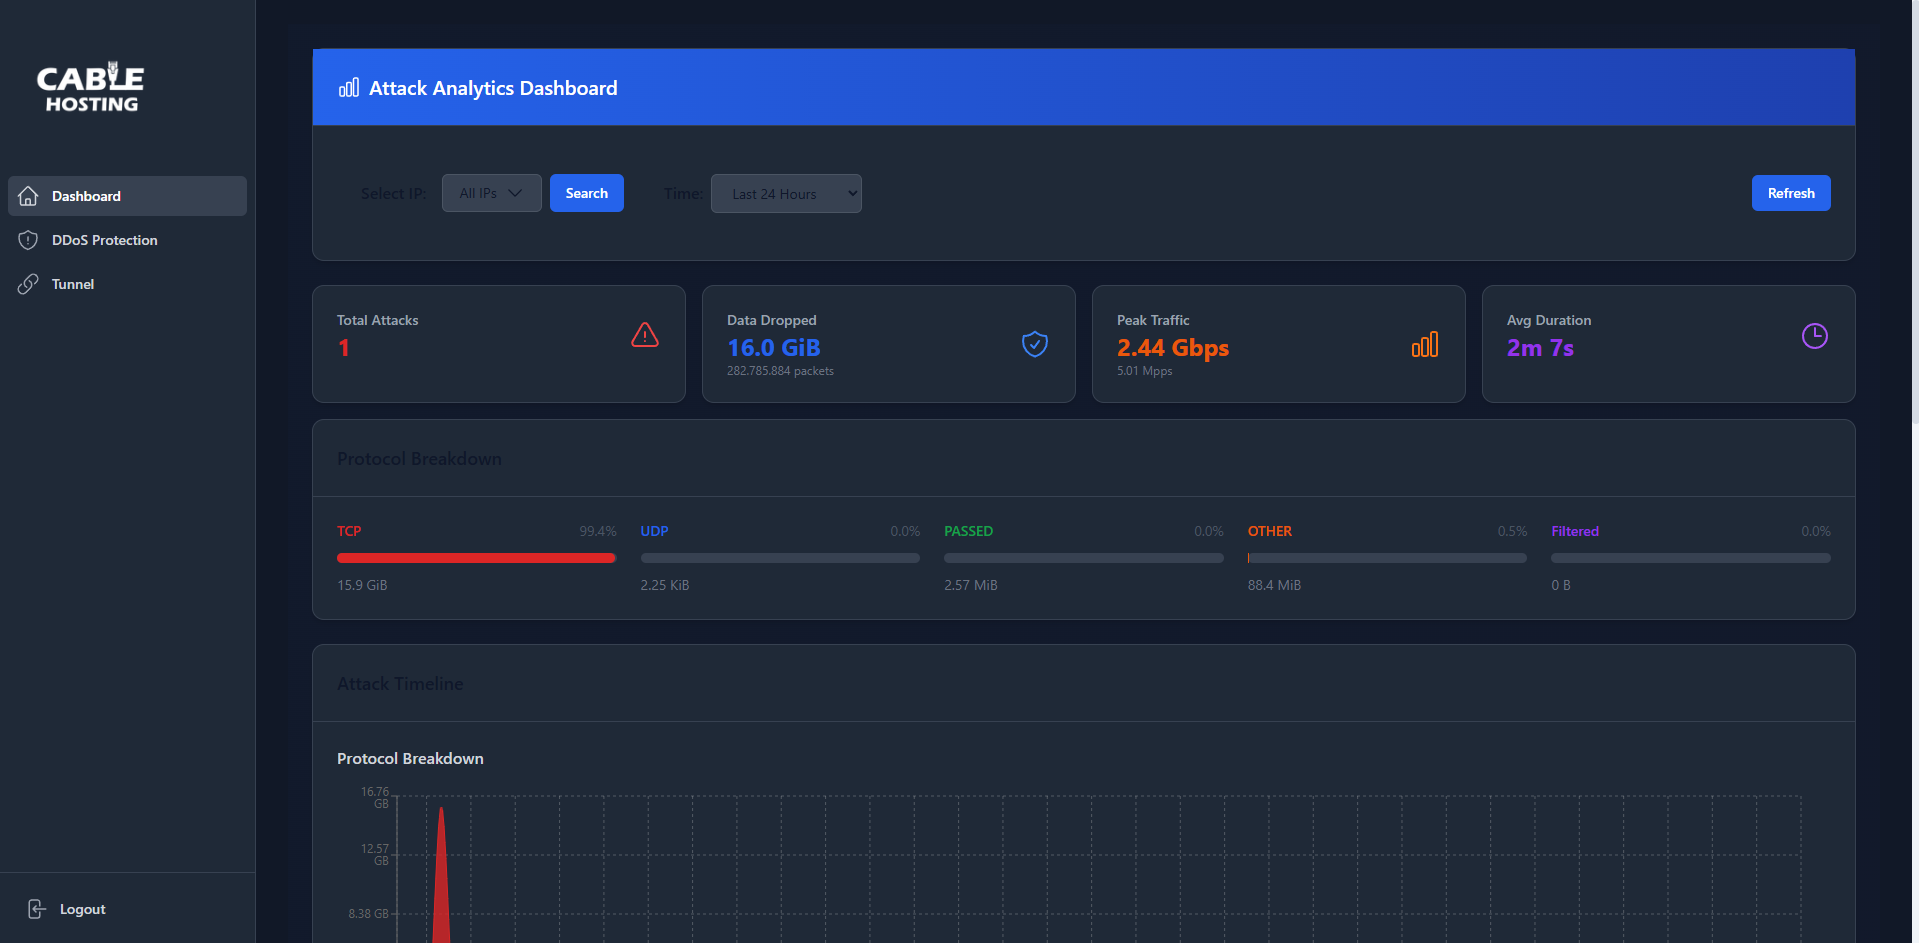Image resolution: width=1919 pixels, height=943 pixels.
Task: Click the Peak Traffic bar chart icon
Action: pyautogui.click(x=1425, y=344)
